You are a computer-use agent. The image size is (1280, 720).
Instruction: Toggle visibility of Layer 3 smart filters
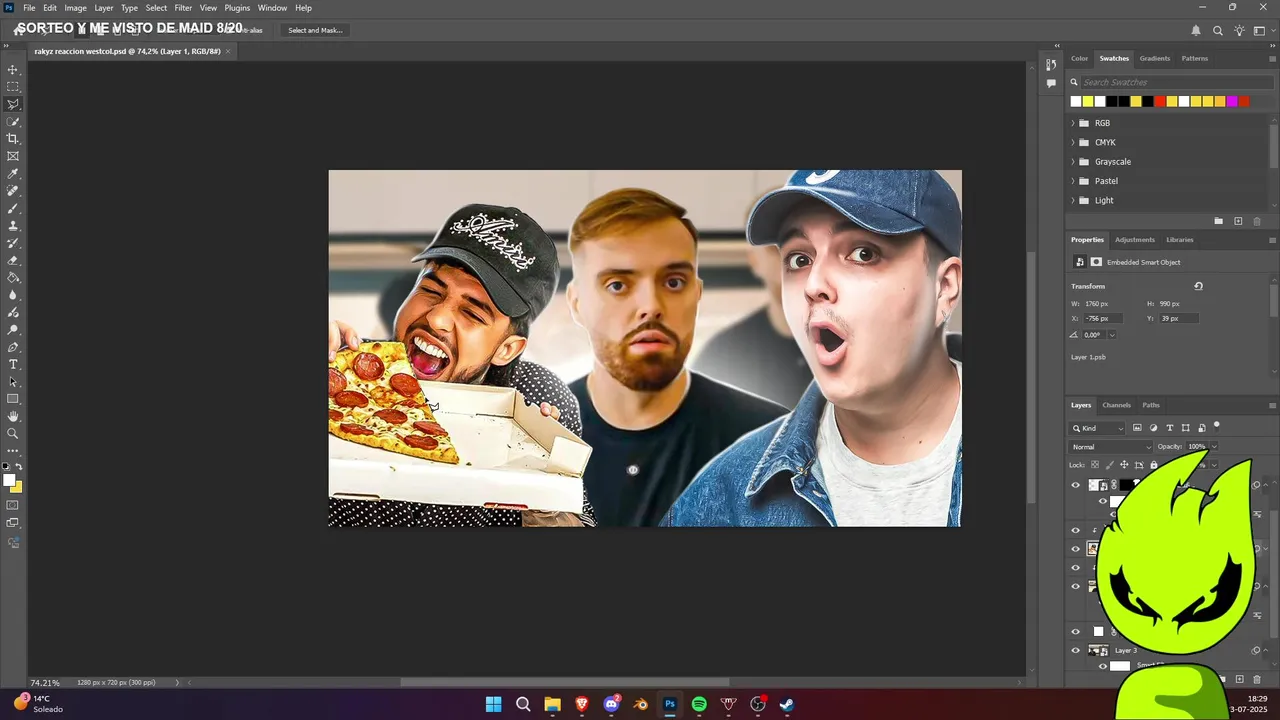pyautogui.click(x=1103, y=666)
